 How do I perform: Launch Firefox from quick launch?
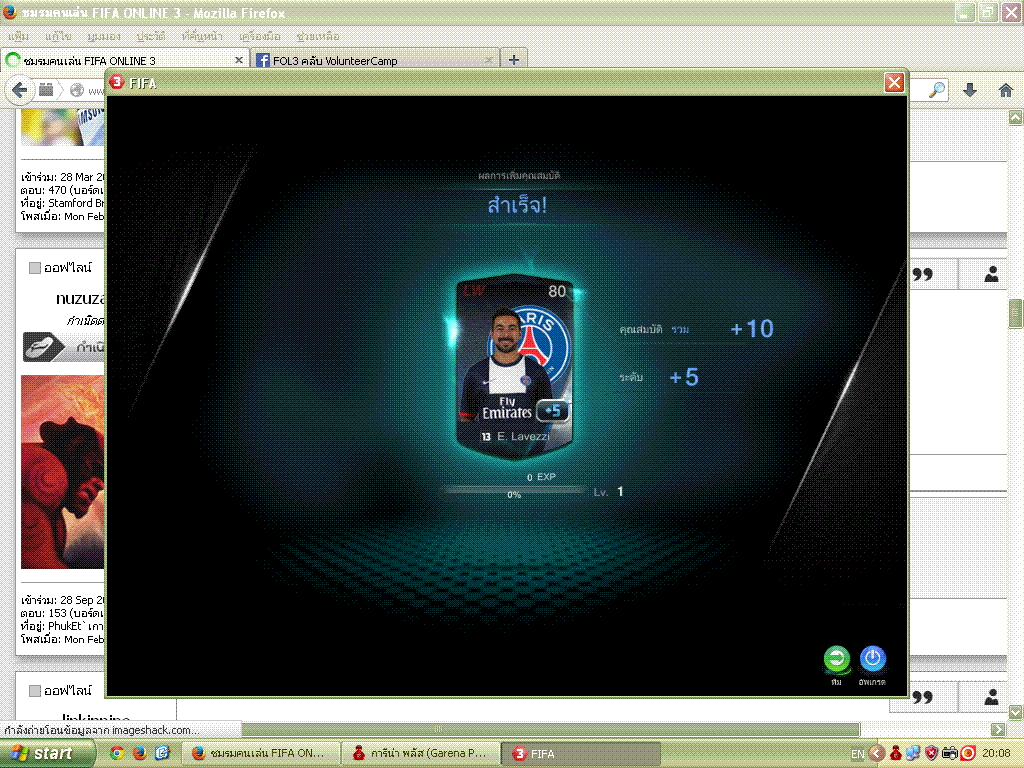coord(139,753)
